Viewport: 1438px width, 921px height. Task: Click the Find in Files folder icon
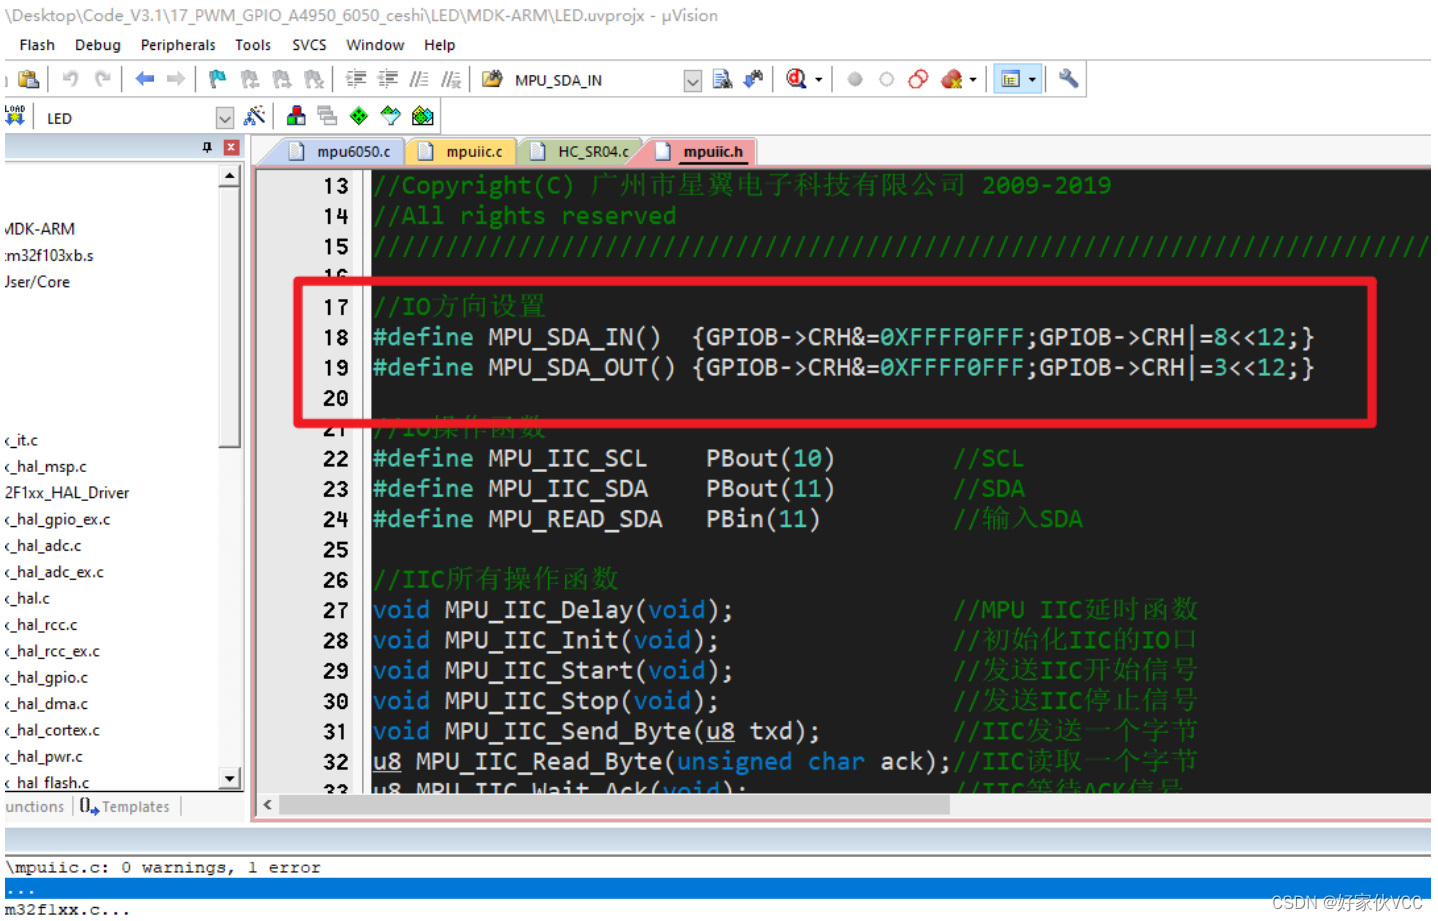point(492,79)
